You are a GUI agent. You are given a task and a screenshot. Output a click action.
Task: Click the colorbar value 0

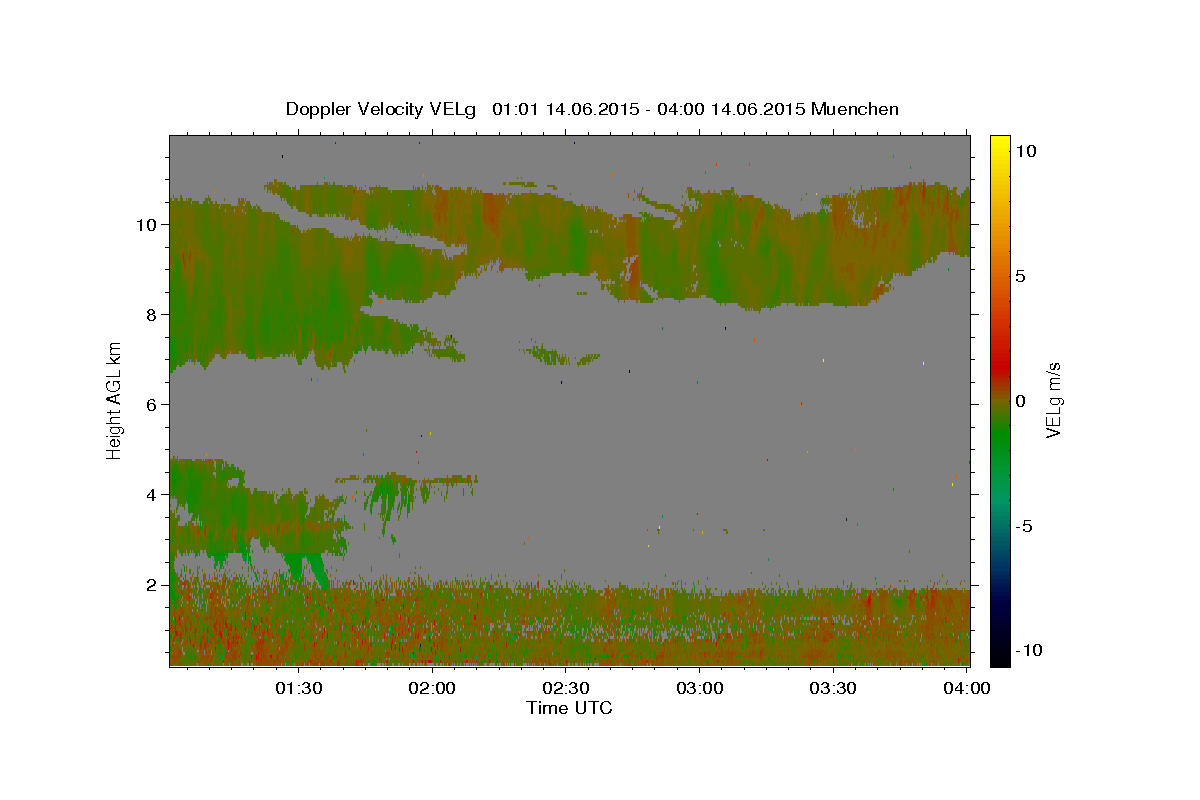(x=1020, y=401)
